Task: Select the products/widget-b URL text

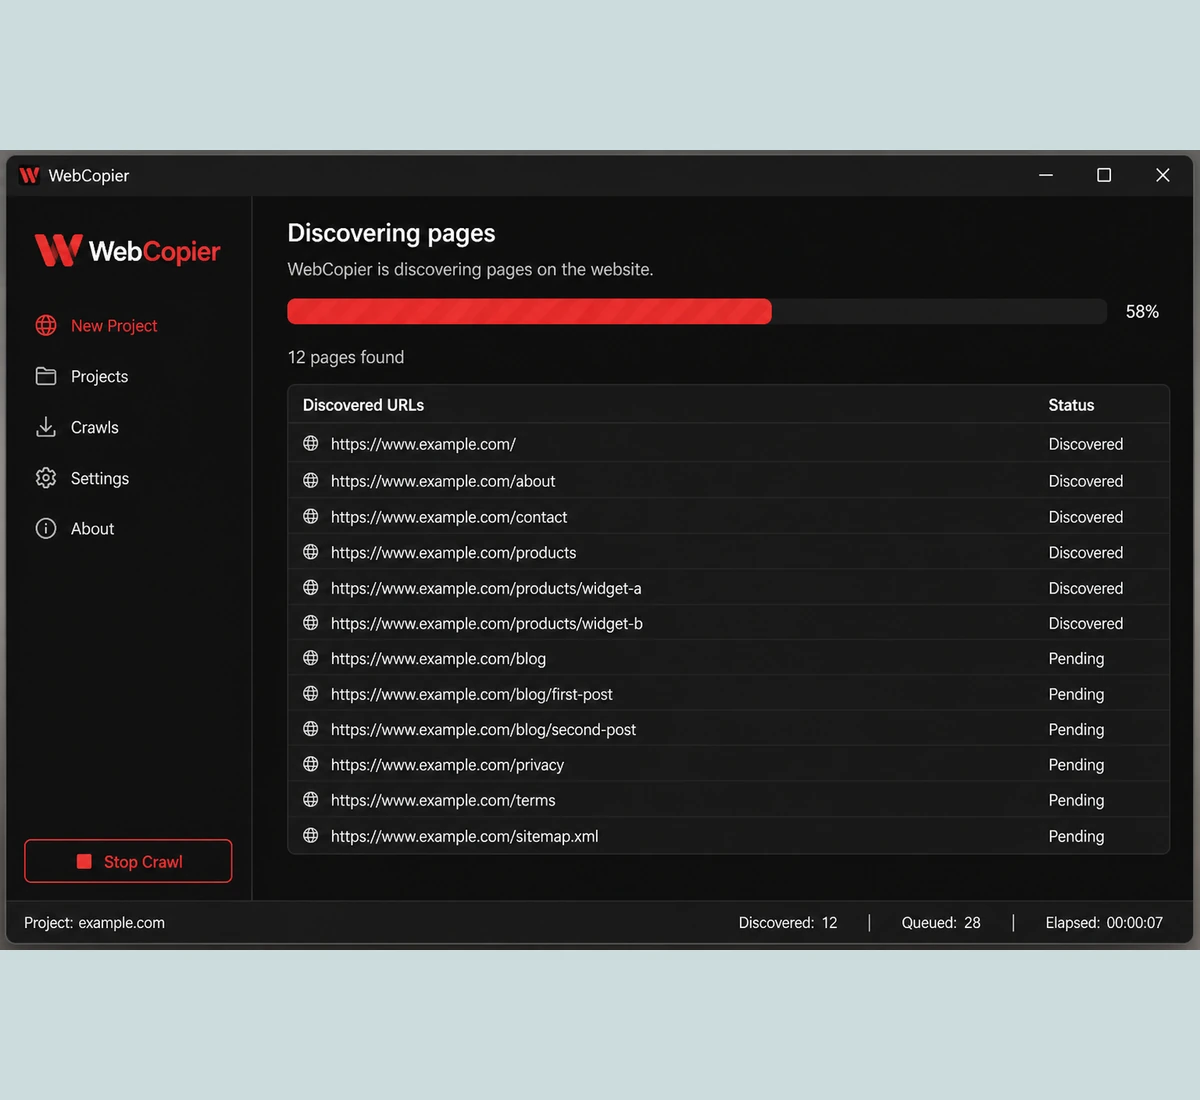Action: [487, 623]
